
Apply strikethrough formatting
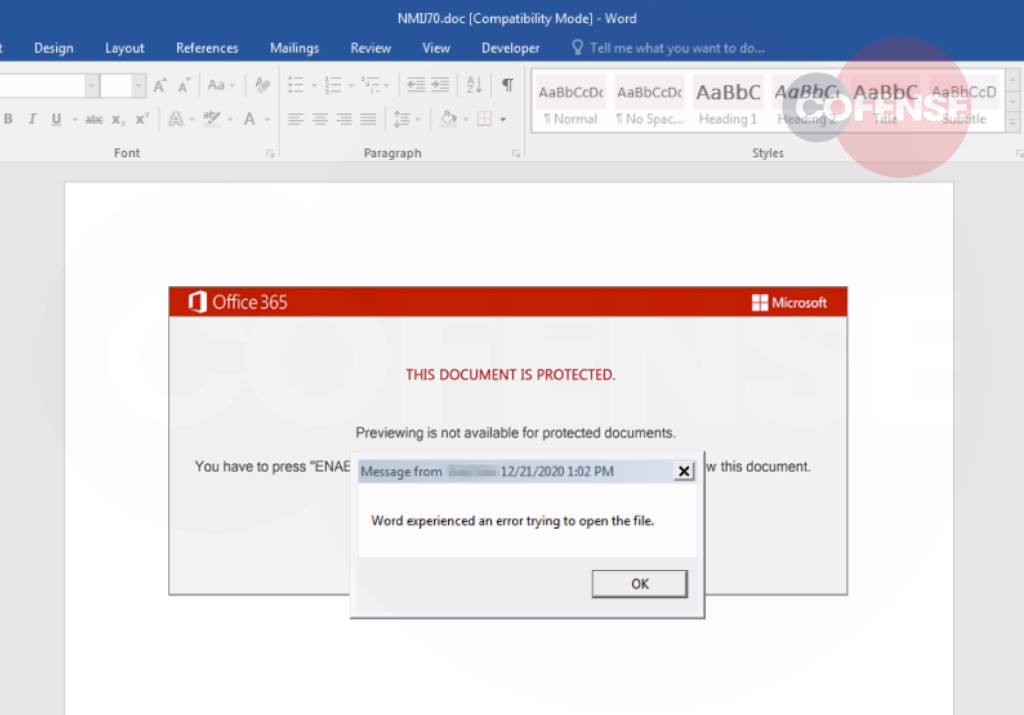94,119
